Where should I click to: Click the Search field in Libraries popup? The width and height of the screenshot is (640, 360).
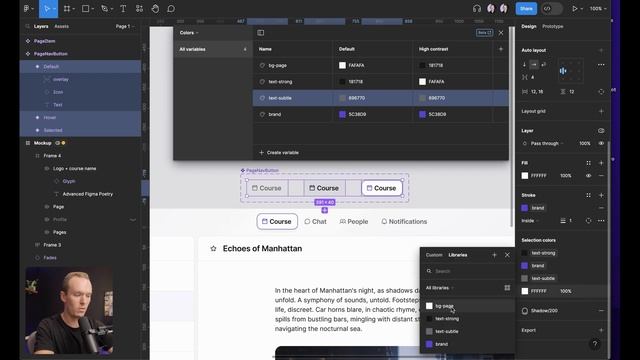(468, 271)
